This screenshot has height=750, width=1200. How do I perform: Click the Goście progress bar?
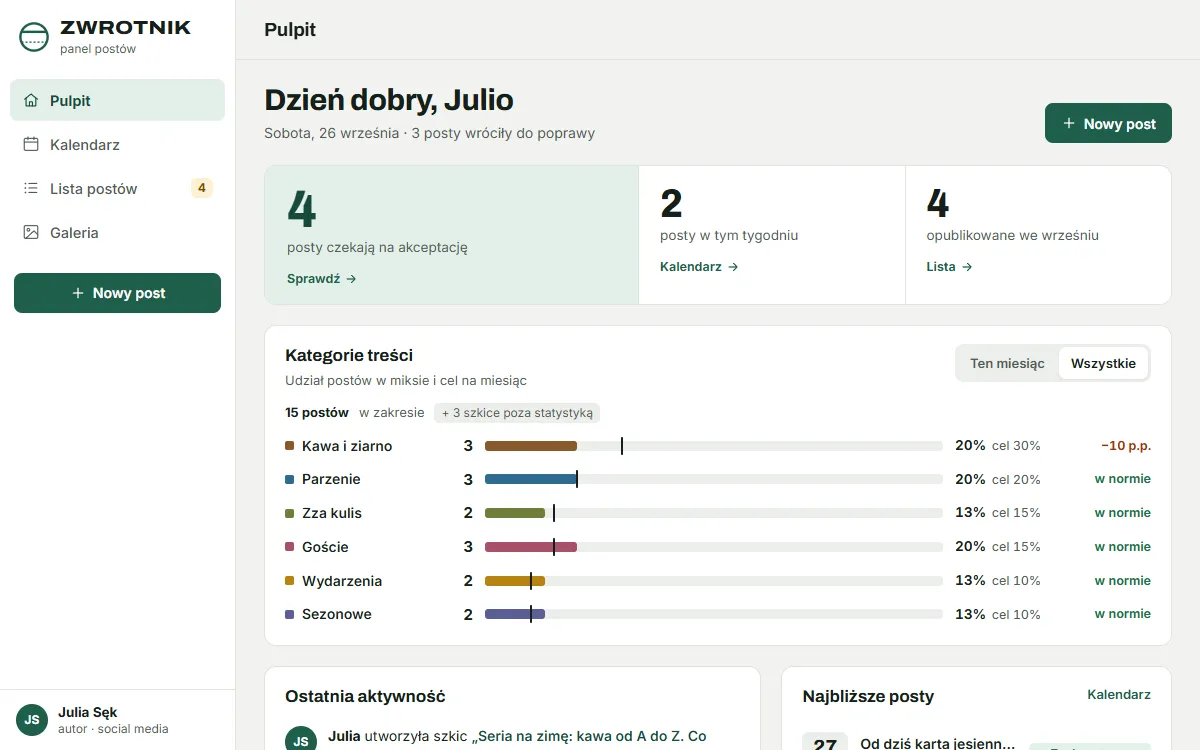point(714,547)
